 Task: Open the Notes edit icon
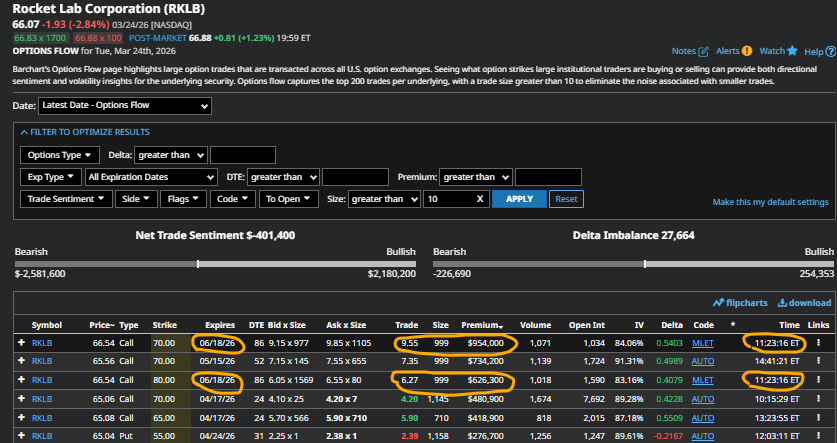tap(704, 50)
